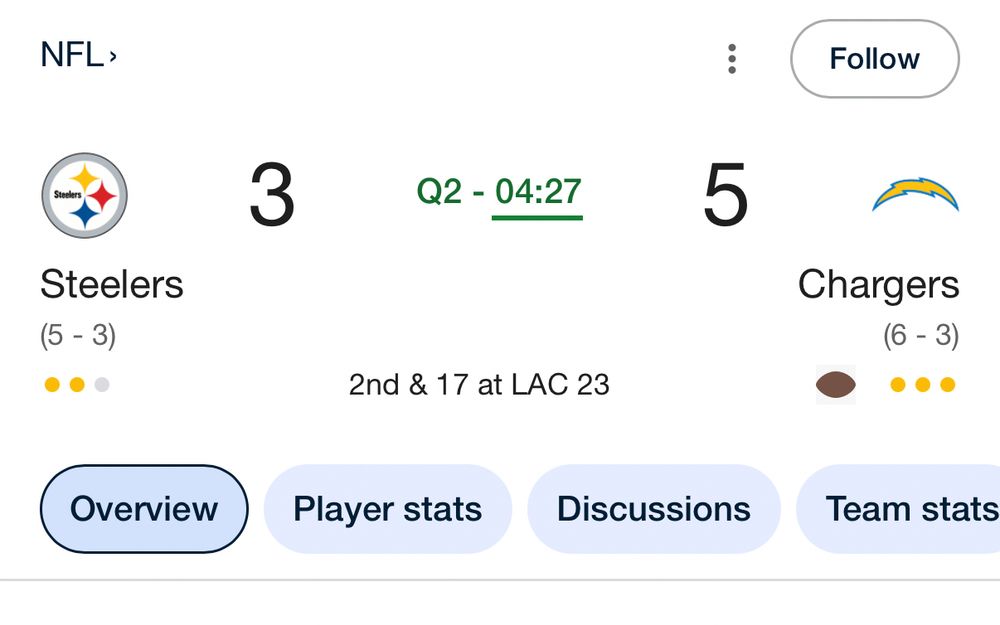Click the Chargers score of 5
Viewport: 1000px width, 625px height.
pyautogui.click(x=725, y=196)
